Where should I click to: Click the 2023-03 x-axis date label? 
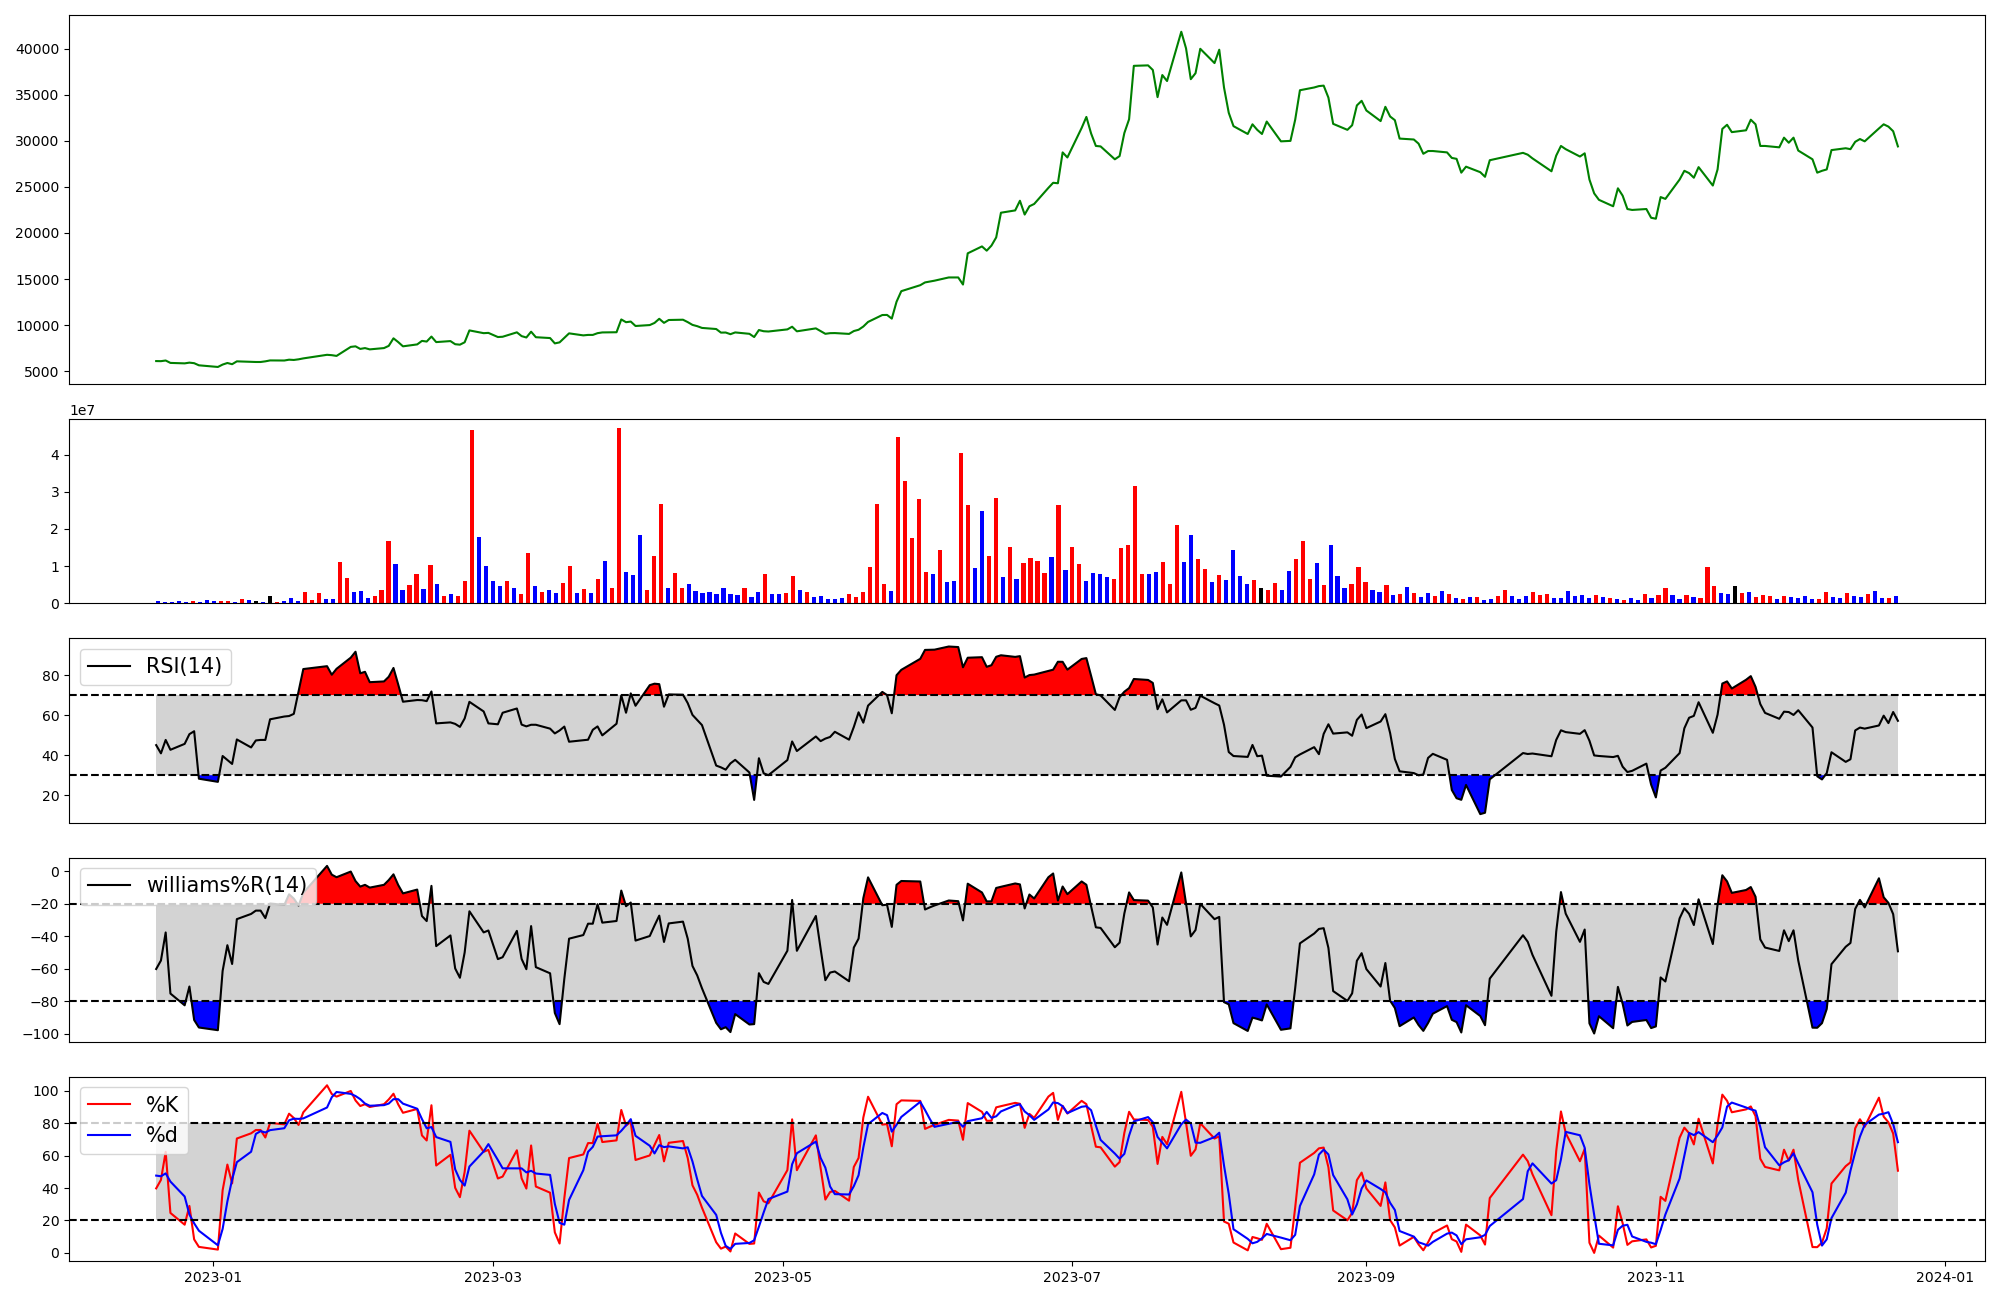tap(493, 1277)
